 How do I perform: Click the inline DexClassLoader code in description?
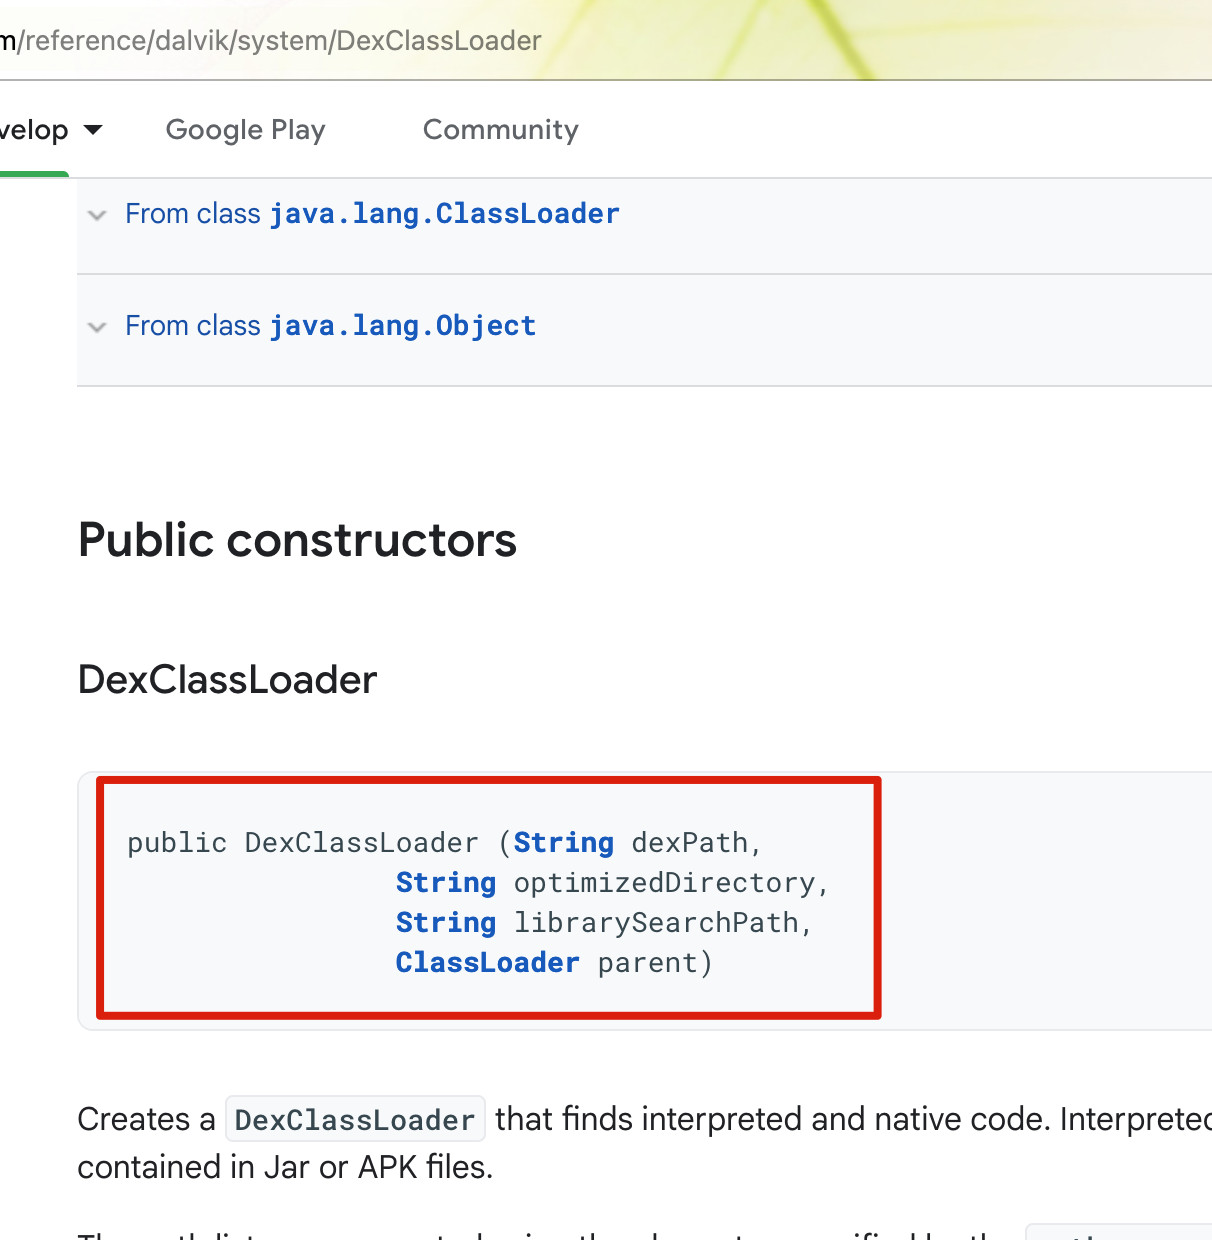pos(354,1120)
